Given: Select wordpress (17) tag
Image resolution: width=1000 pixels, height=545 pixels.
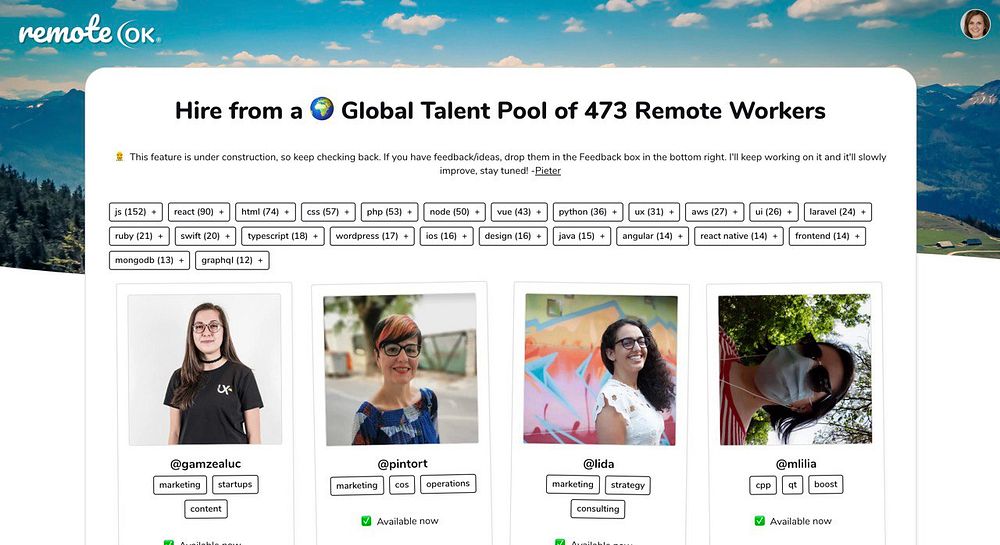Looking at the screenshot, I should (372, 236).
